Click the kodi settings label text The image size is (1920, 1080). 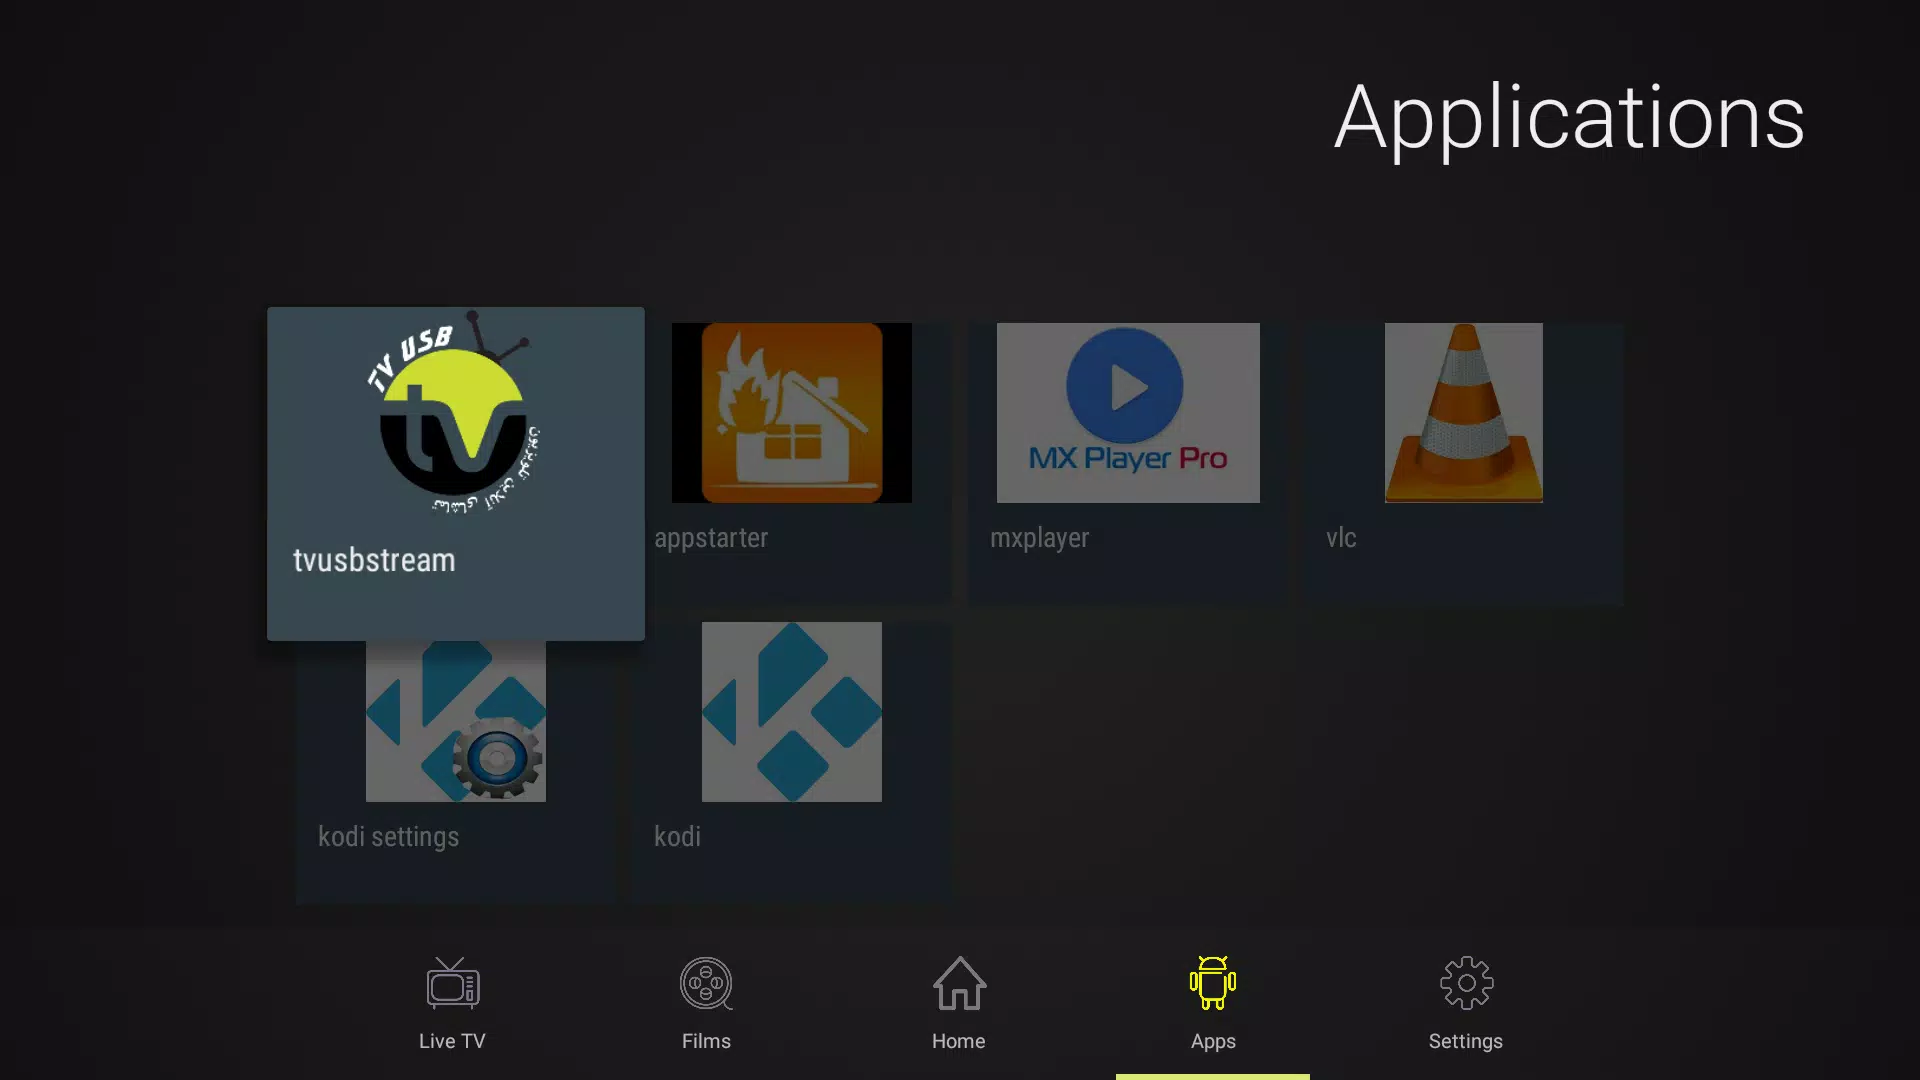click(x=389, y=837)
